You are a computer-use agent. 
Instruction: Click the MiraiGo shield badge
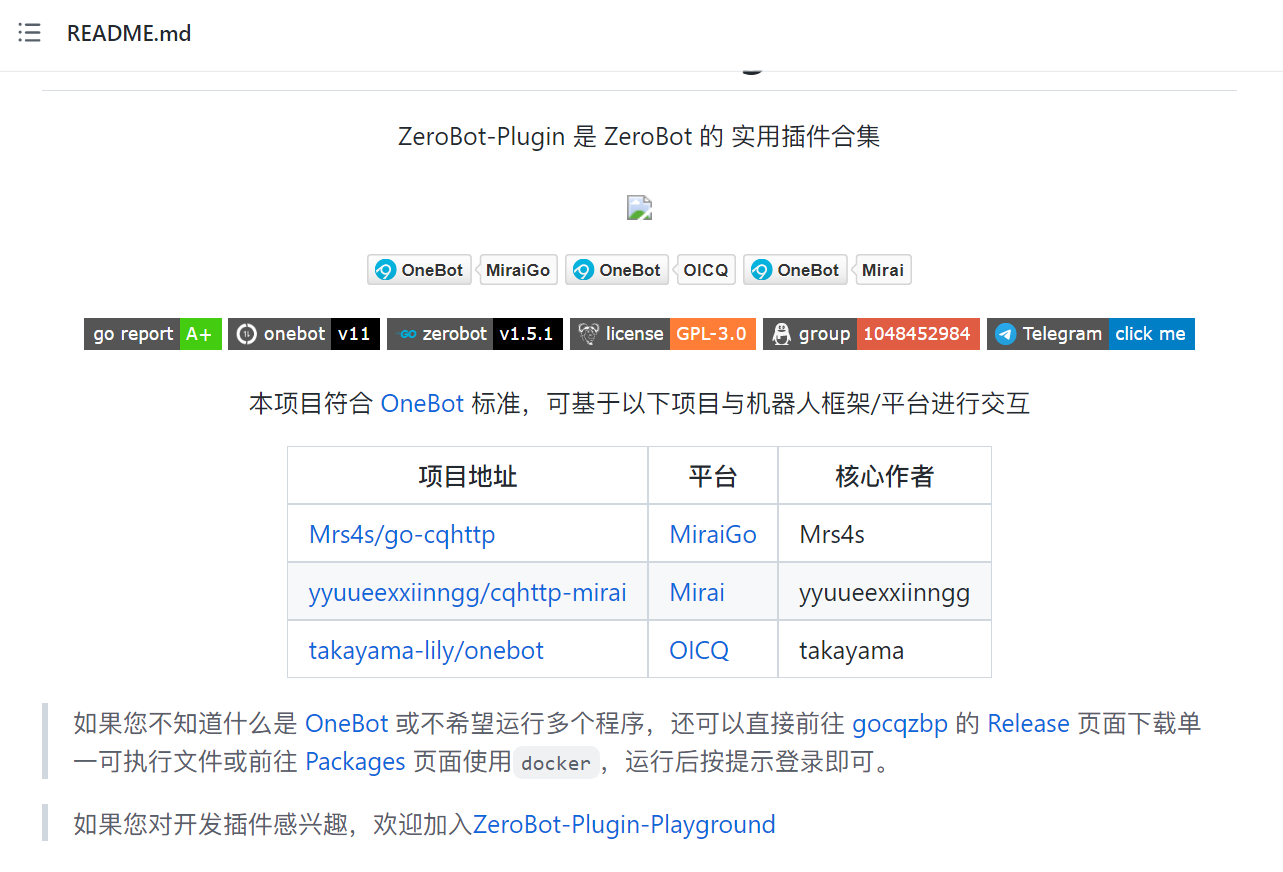click(518, 269)
